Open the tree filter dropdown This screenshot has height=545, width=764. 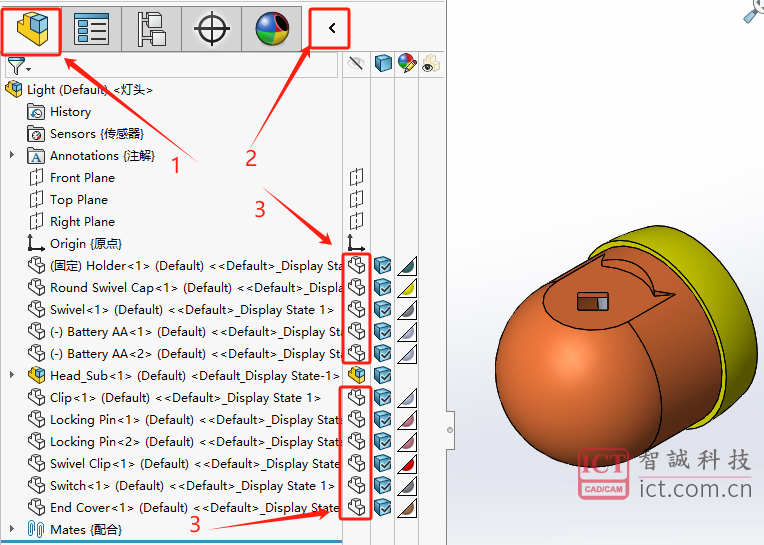(x=19, y=66)
